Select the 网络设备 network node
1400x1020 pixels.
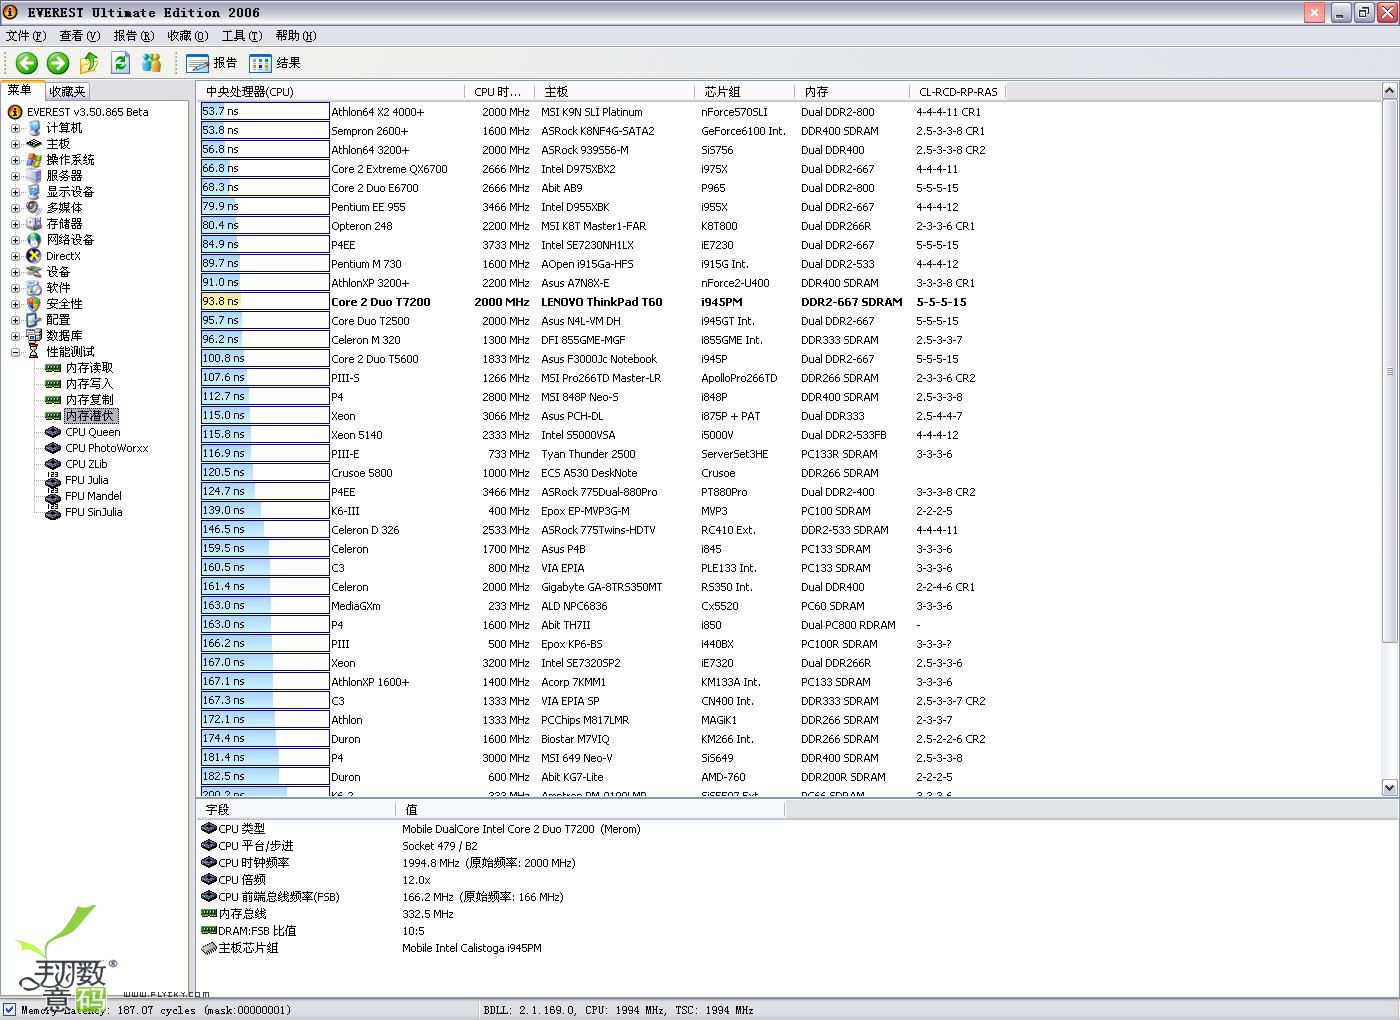pyautogui.click(x=70, y=240)
